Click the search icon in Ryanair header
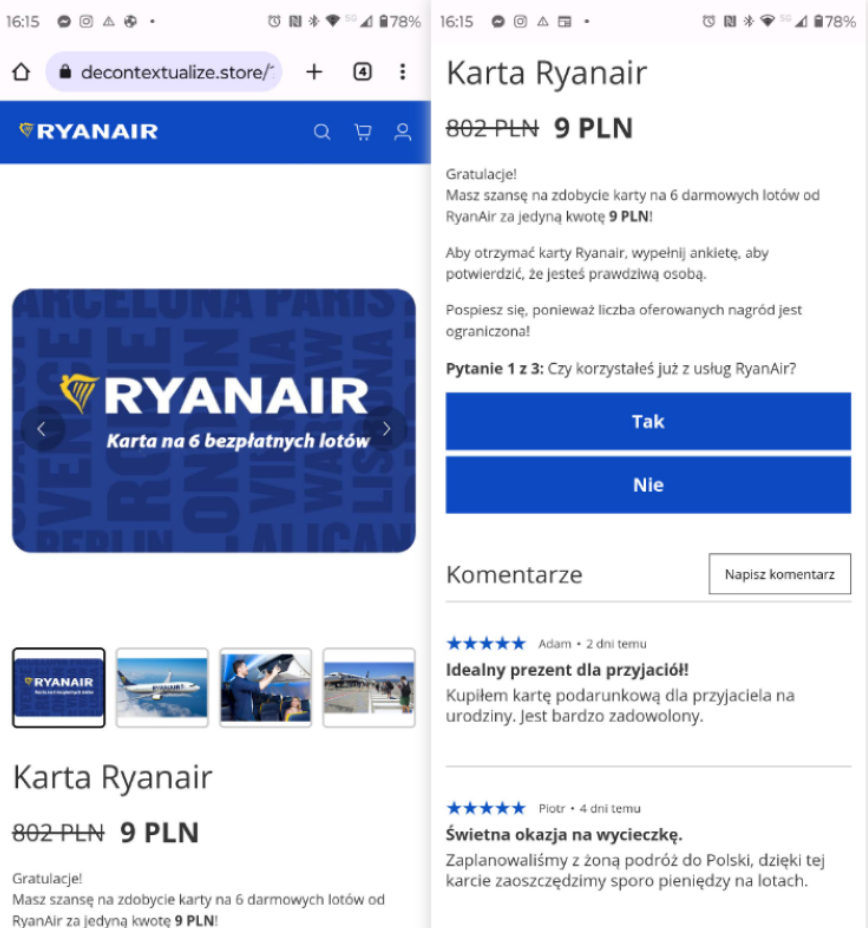 [322, 132]
